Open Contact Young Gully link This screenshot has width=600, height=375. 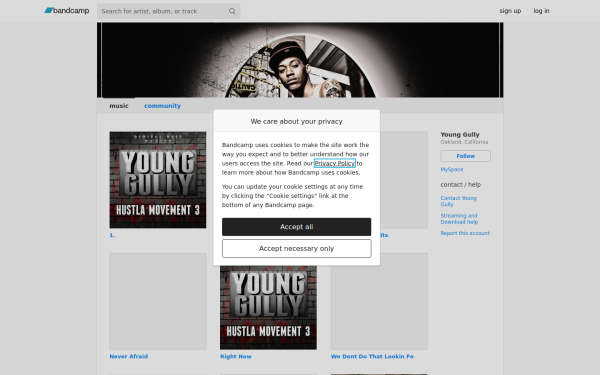point(458,201)
